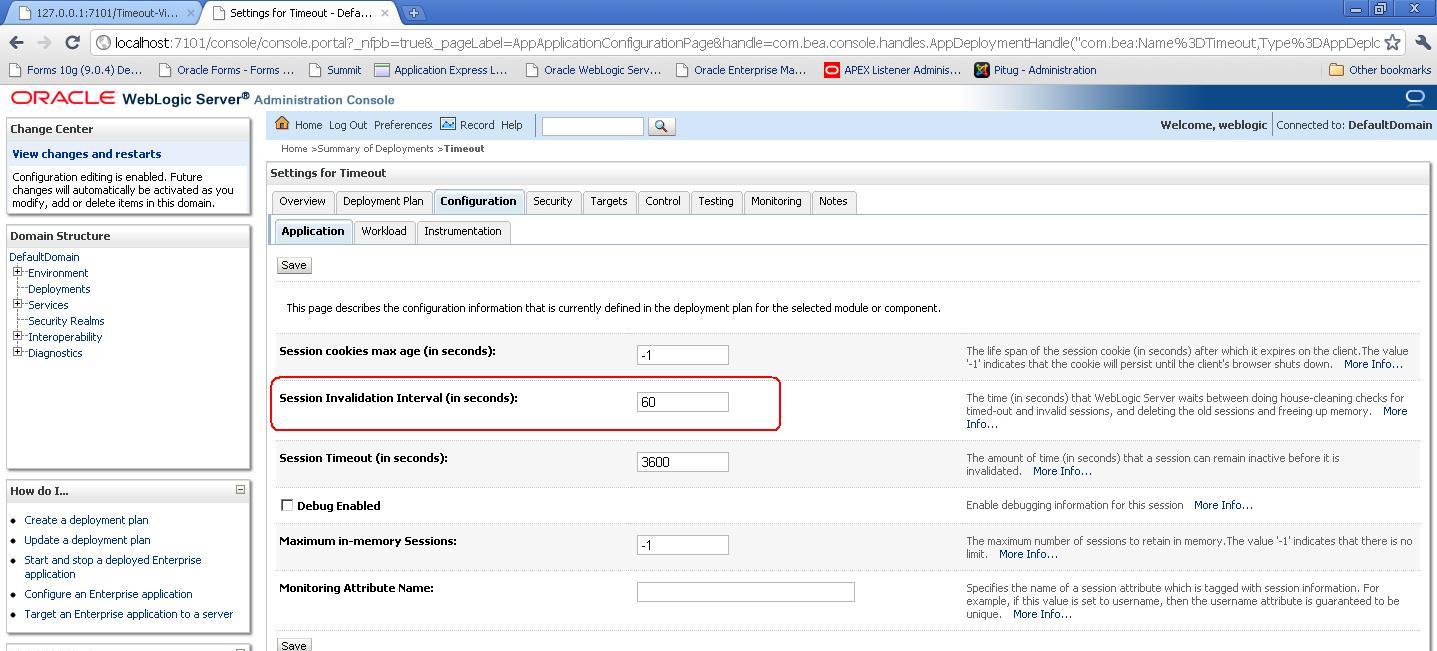1437x651 pixels.
Task: Open the Create a deployment plan link
Action: (86, 520)
